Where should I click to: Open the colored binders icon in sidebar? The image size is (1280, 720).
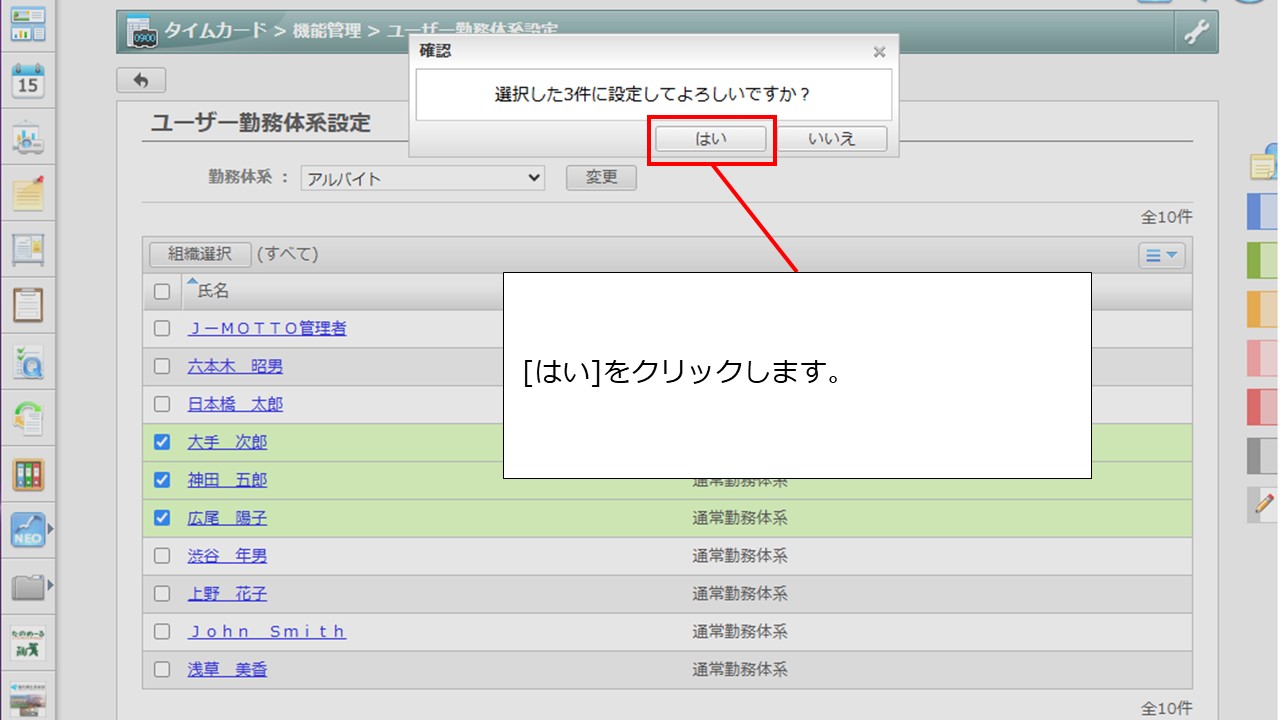click(28, 474)
